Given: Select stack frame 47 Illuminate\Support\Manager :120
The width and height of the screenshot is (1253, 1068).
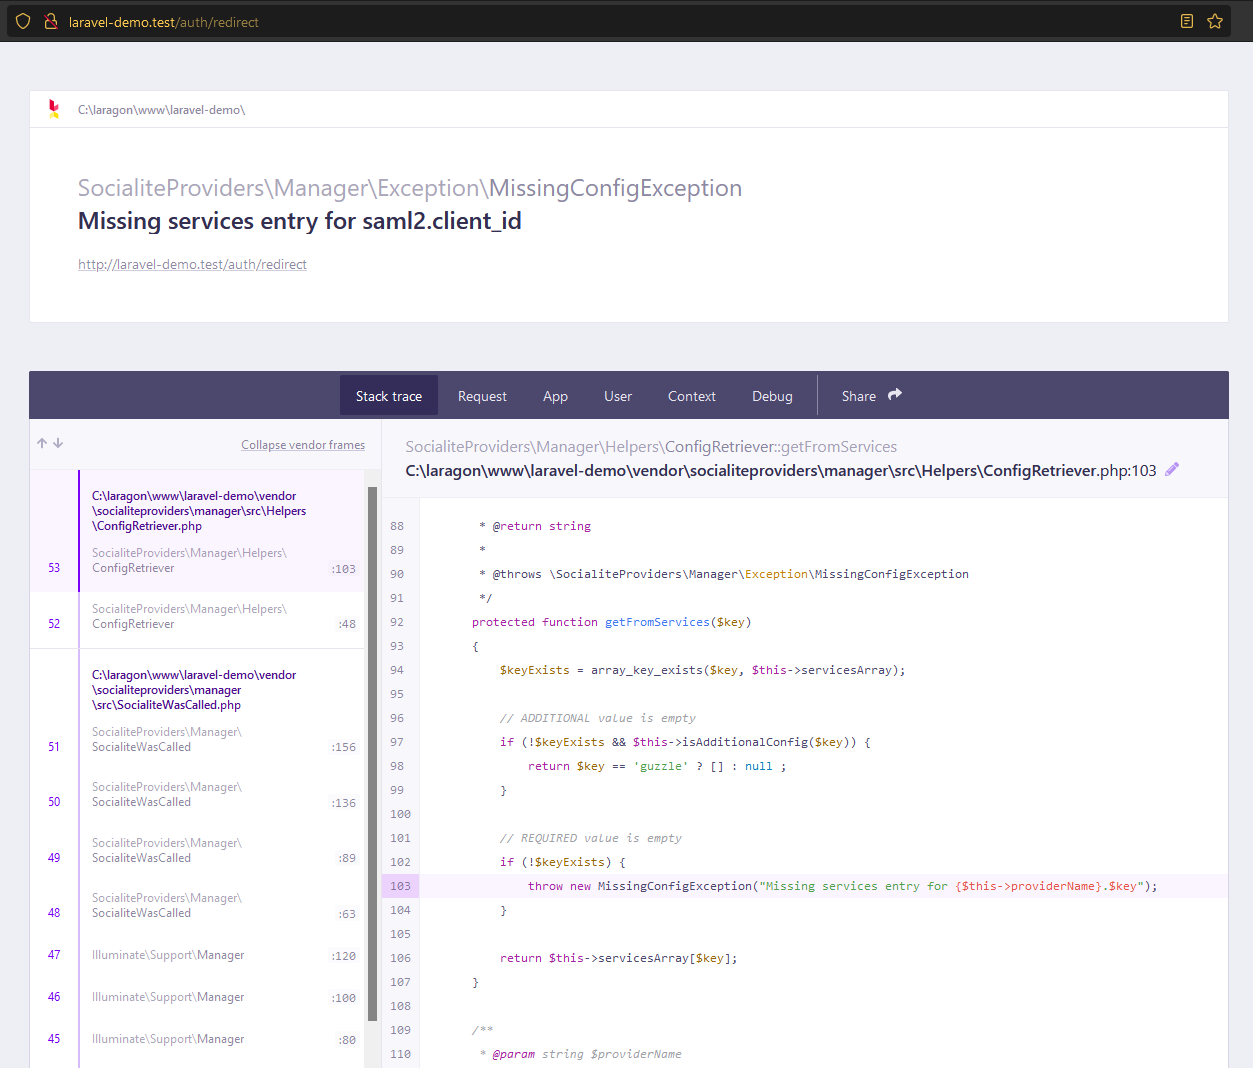Looking at the screenshot, I should point(197,955).
